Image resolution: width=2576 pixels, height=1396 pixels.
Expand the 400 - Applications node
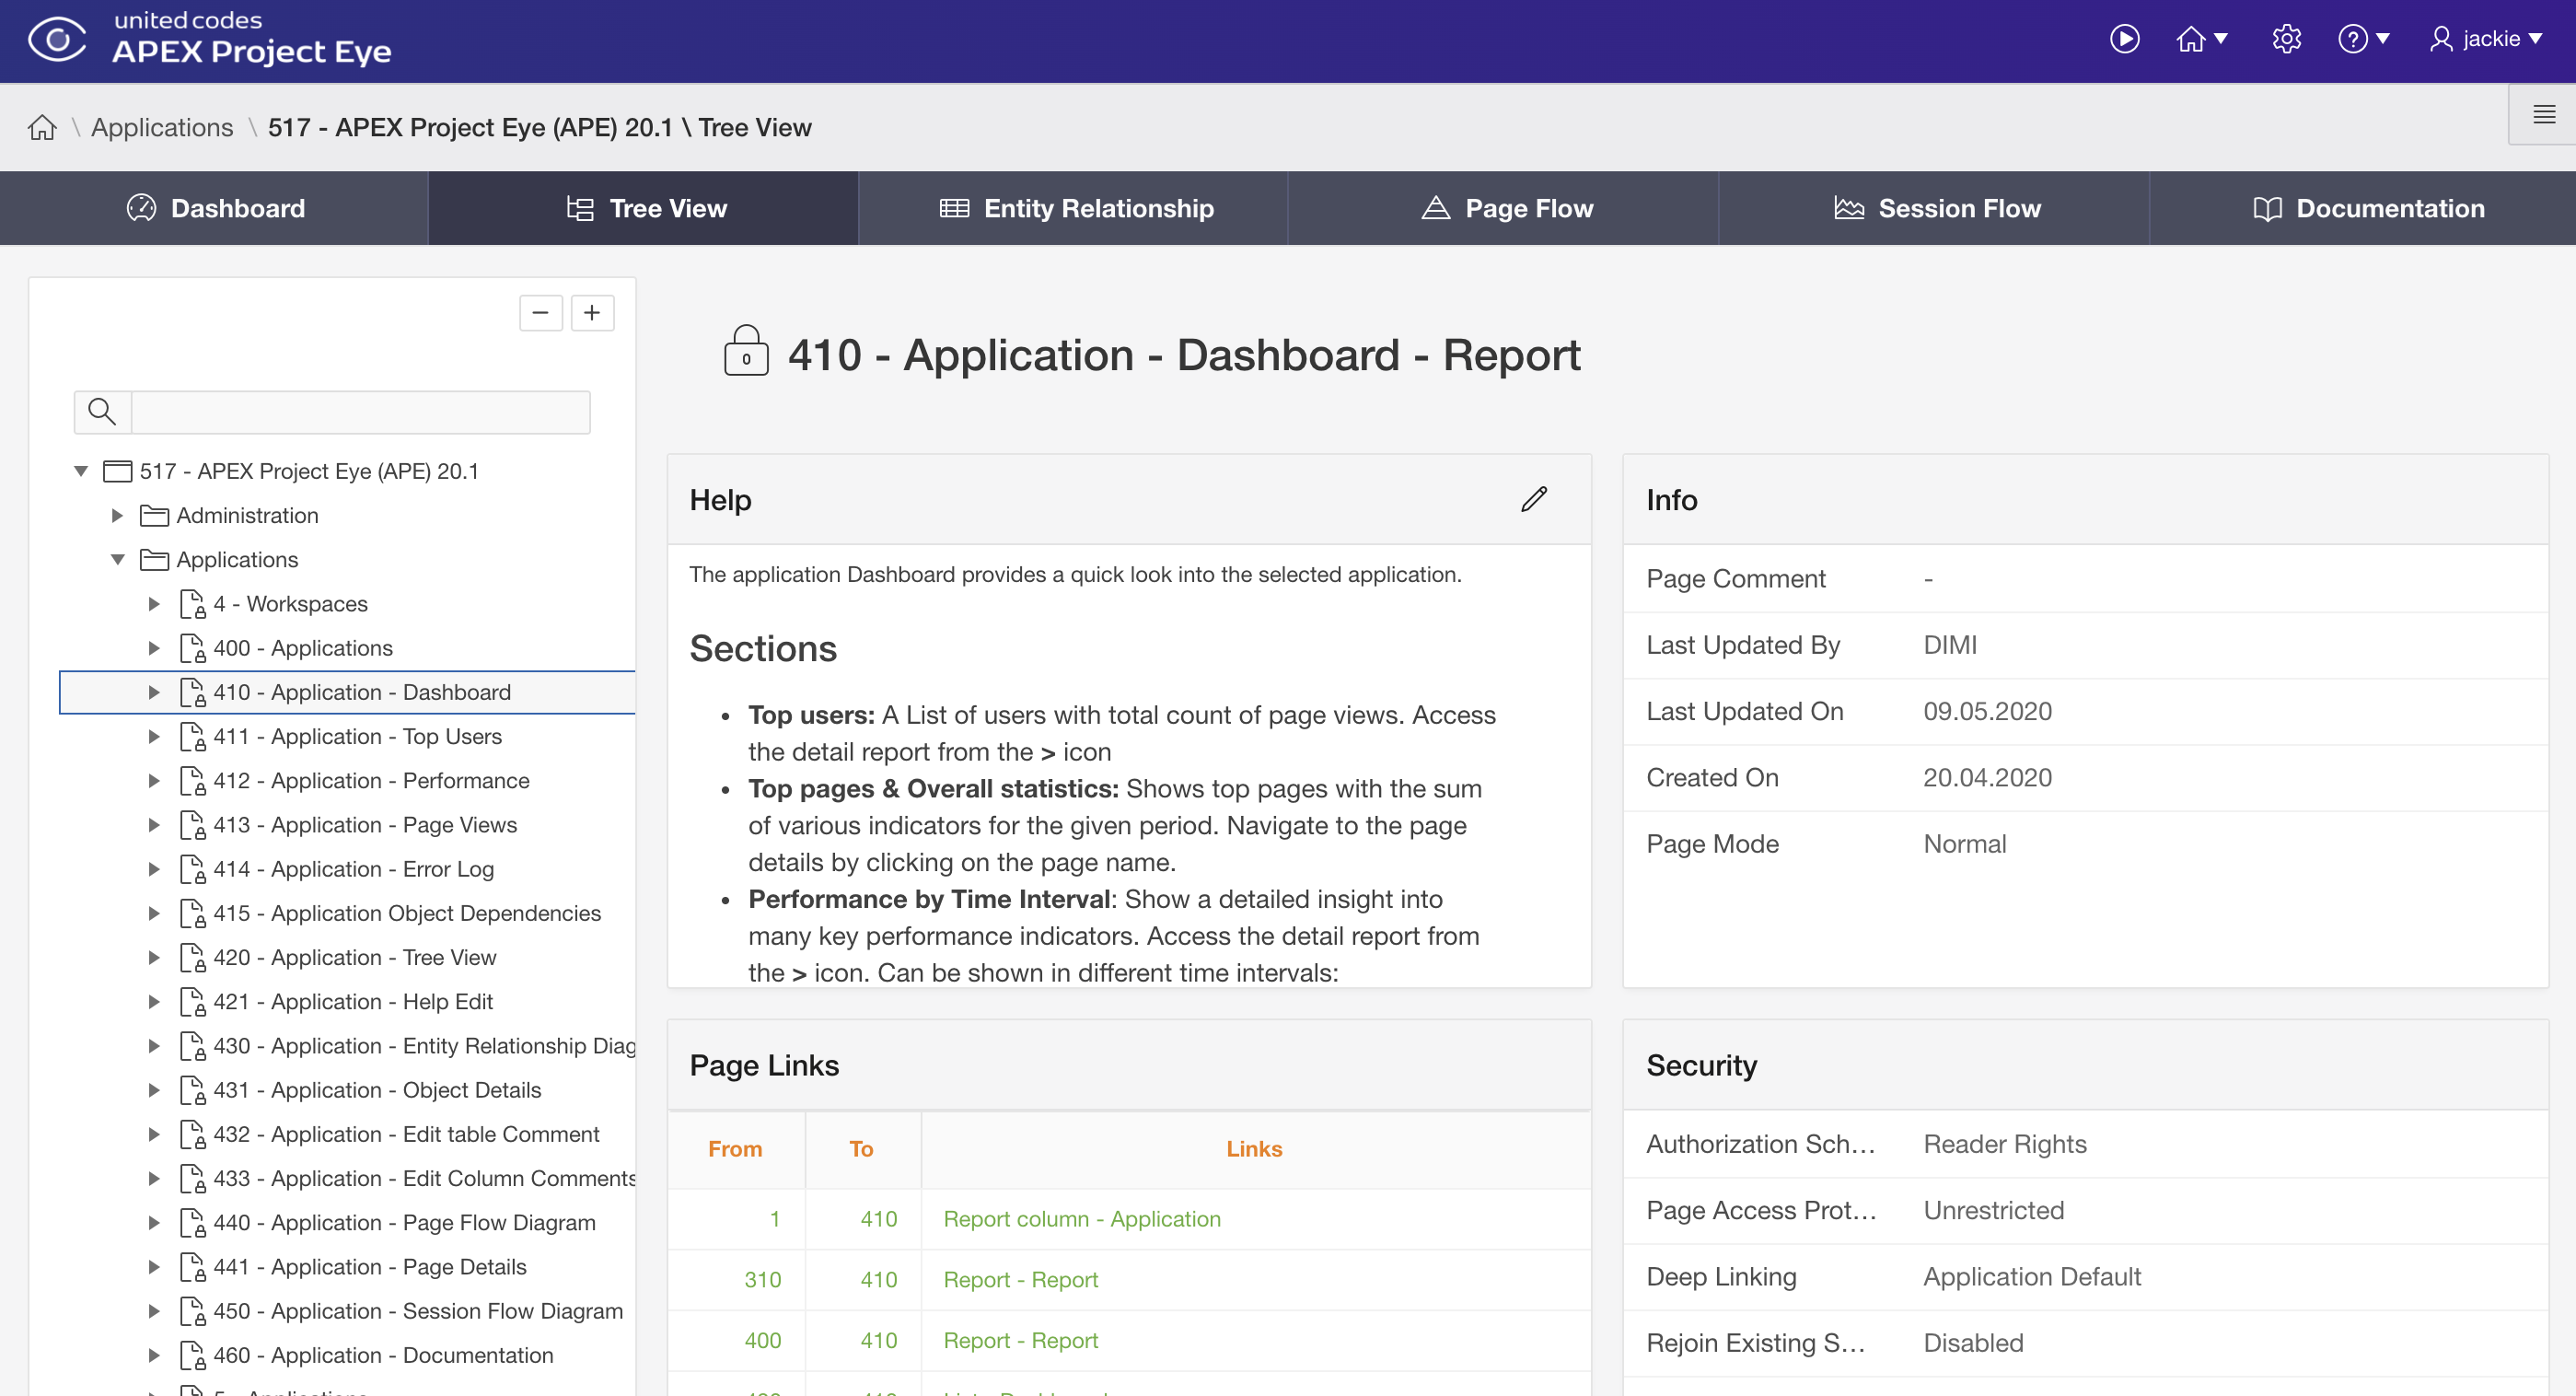click(x=154, y=647)
